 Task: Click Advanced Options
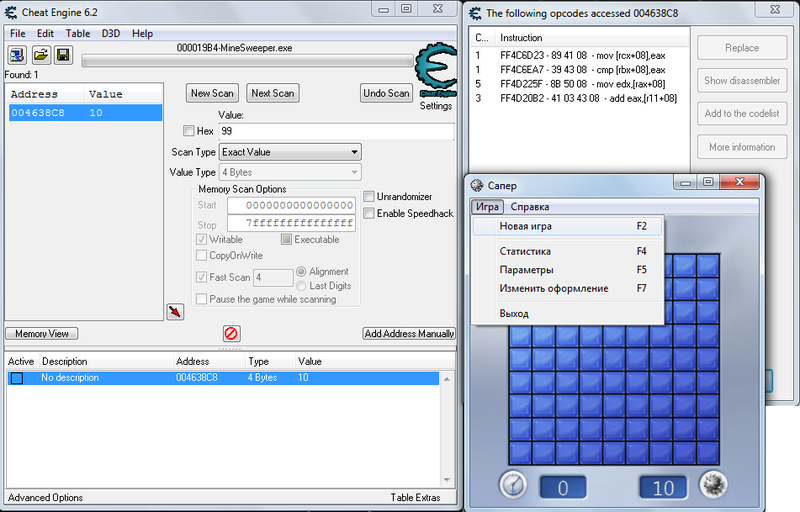coord(45,497)
